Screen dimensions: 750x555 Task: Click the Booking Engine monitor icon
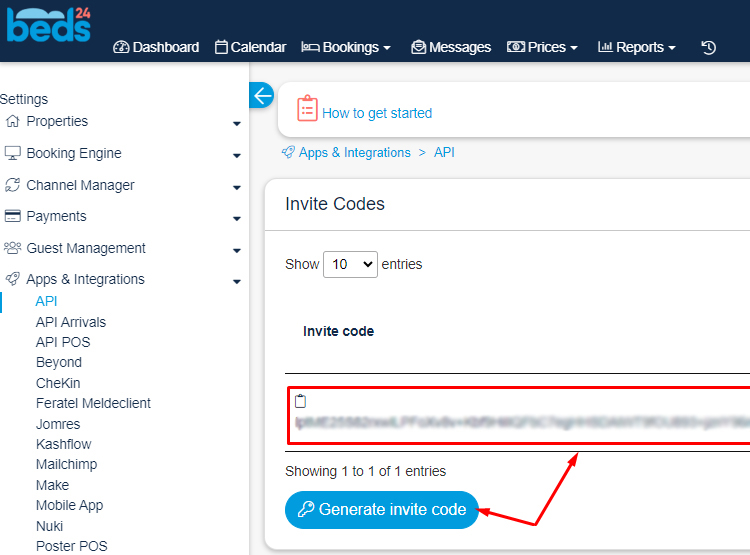(x=12, y=153)
